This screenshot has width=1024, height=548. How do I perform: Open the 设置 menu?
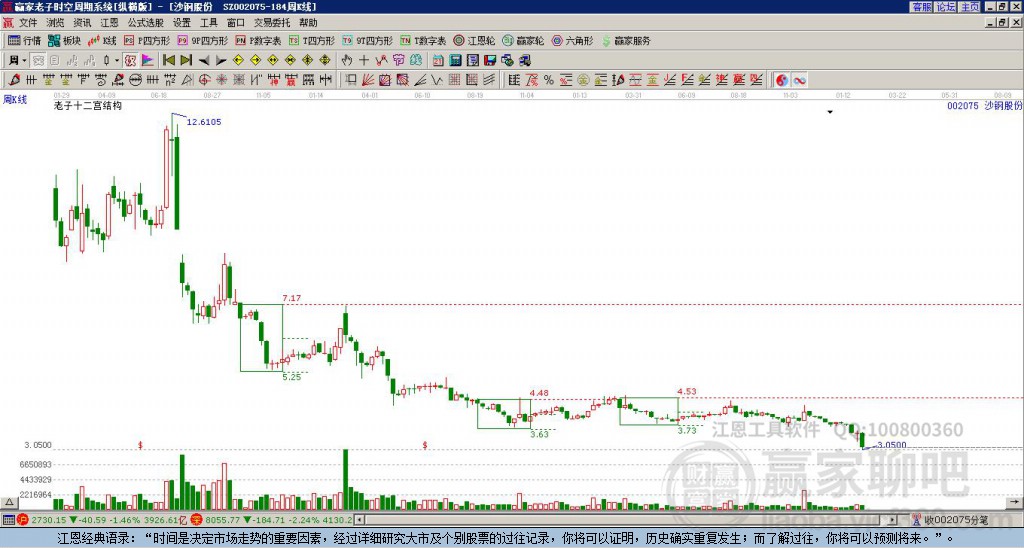point(182,23)
